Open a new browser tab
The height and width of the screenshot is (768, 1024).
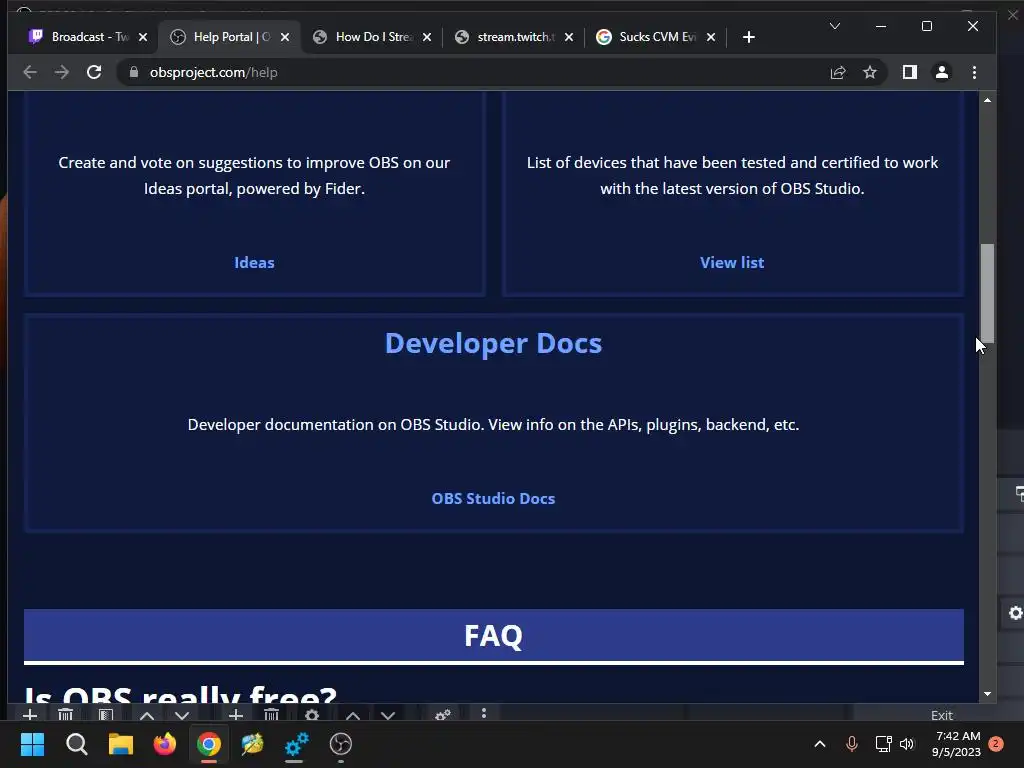point(749,37)
